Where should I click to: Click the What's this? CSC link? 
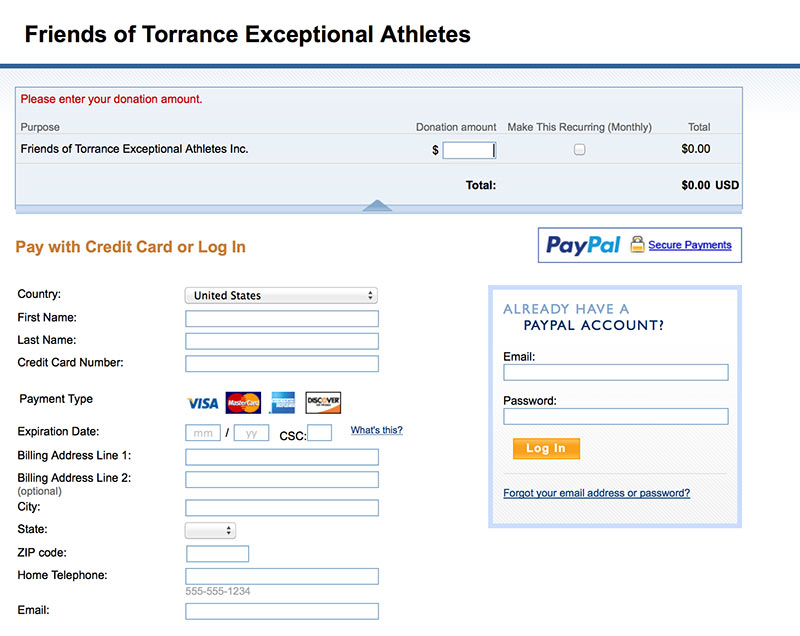tap(377, 430)
